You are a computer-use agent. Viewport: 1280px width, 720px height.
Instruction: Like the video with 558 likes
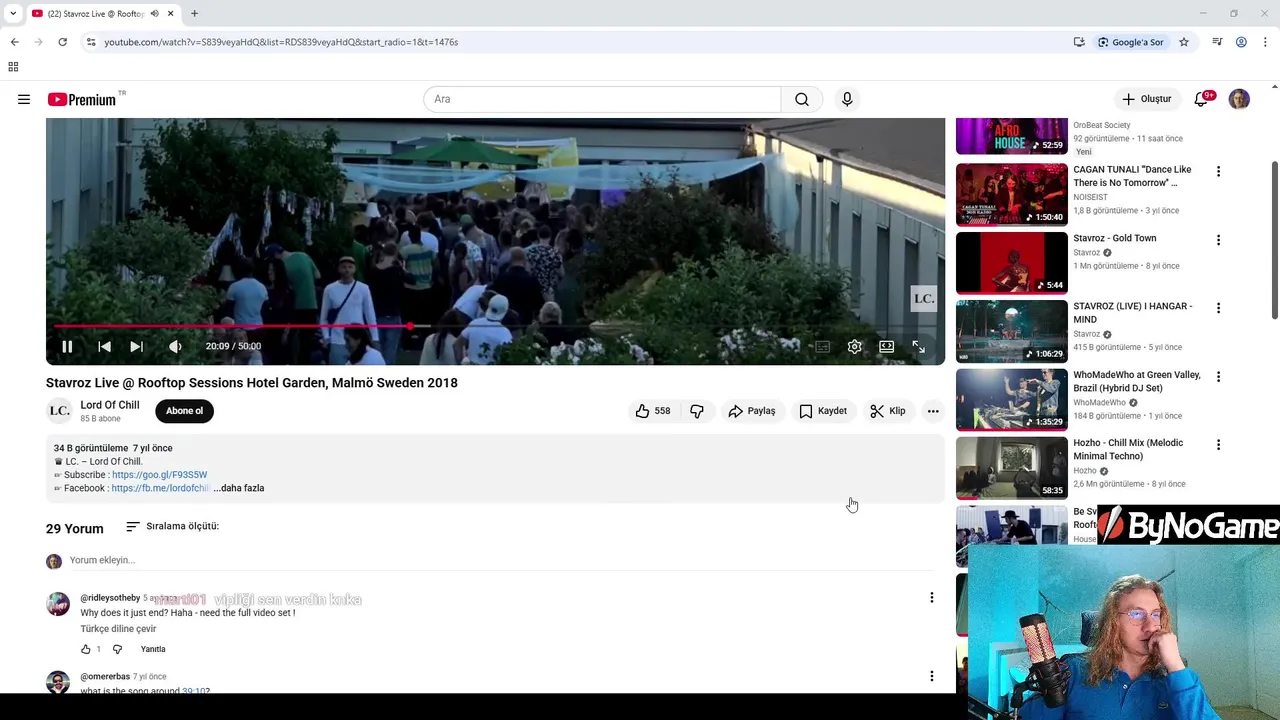653,411
